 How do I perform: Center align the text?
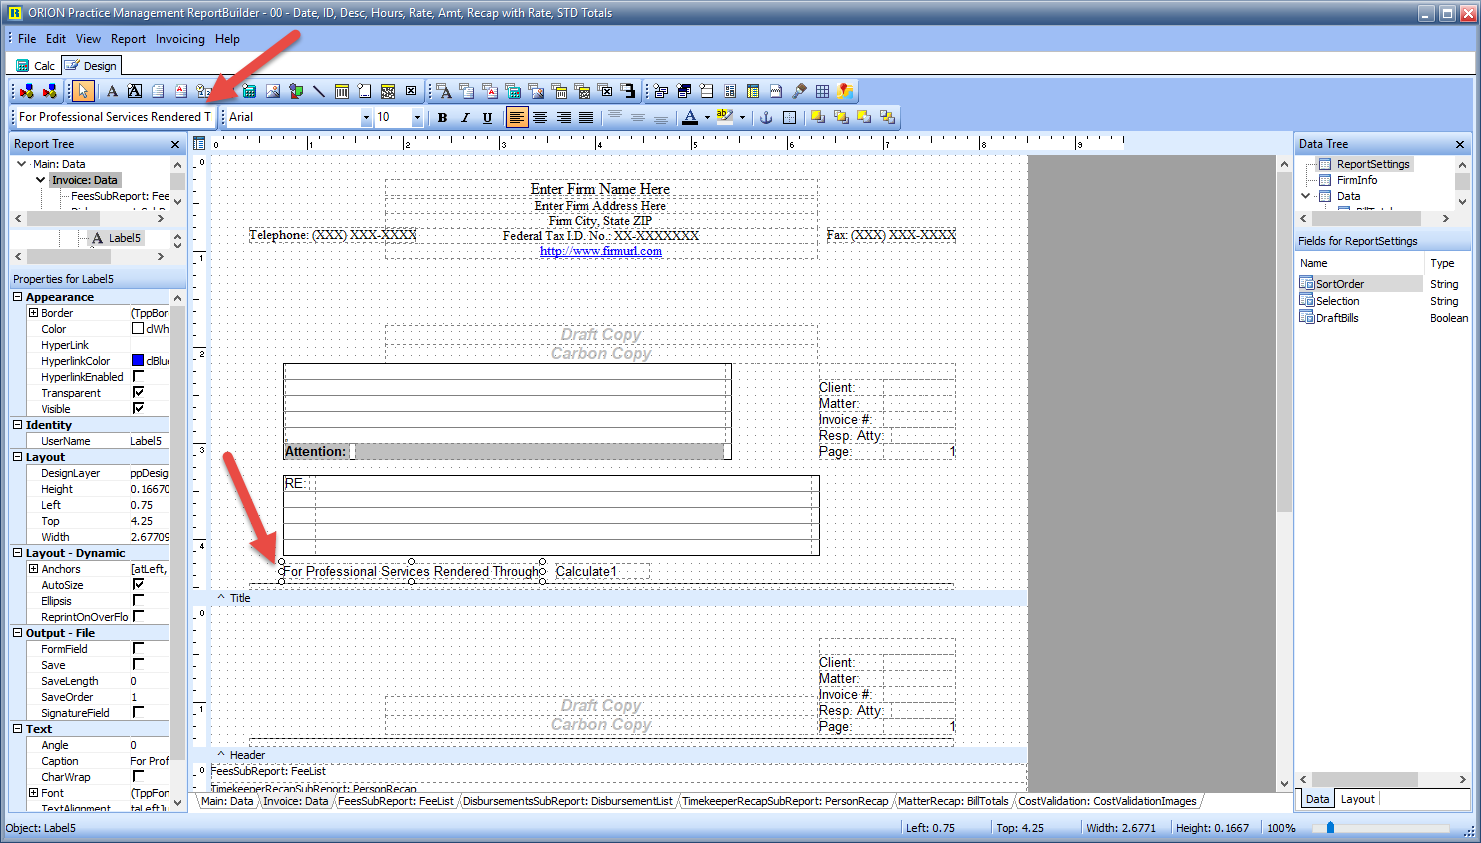(540, 117)
